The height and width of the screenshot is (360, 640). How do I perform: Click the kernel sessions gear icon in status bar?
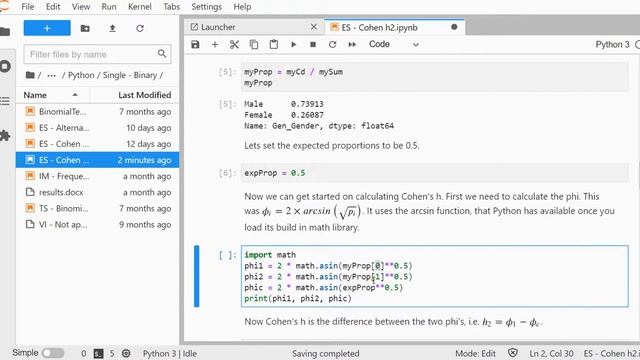(126, 353)
